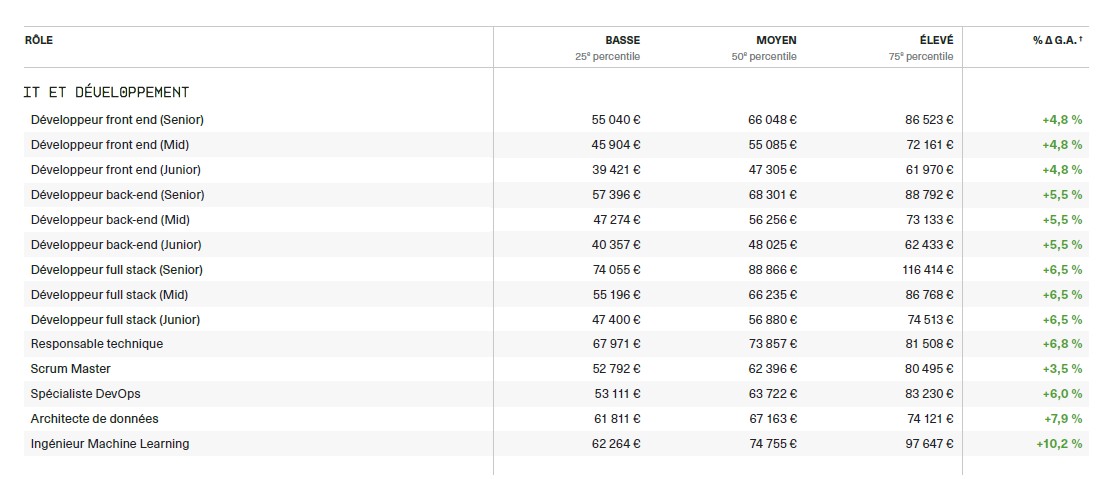Select the Scrum Master role

tap(69, 369)
